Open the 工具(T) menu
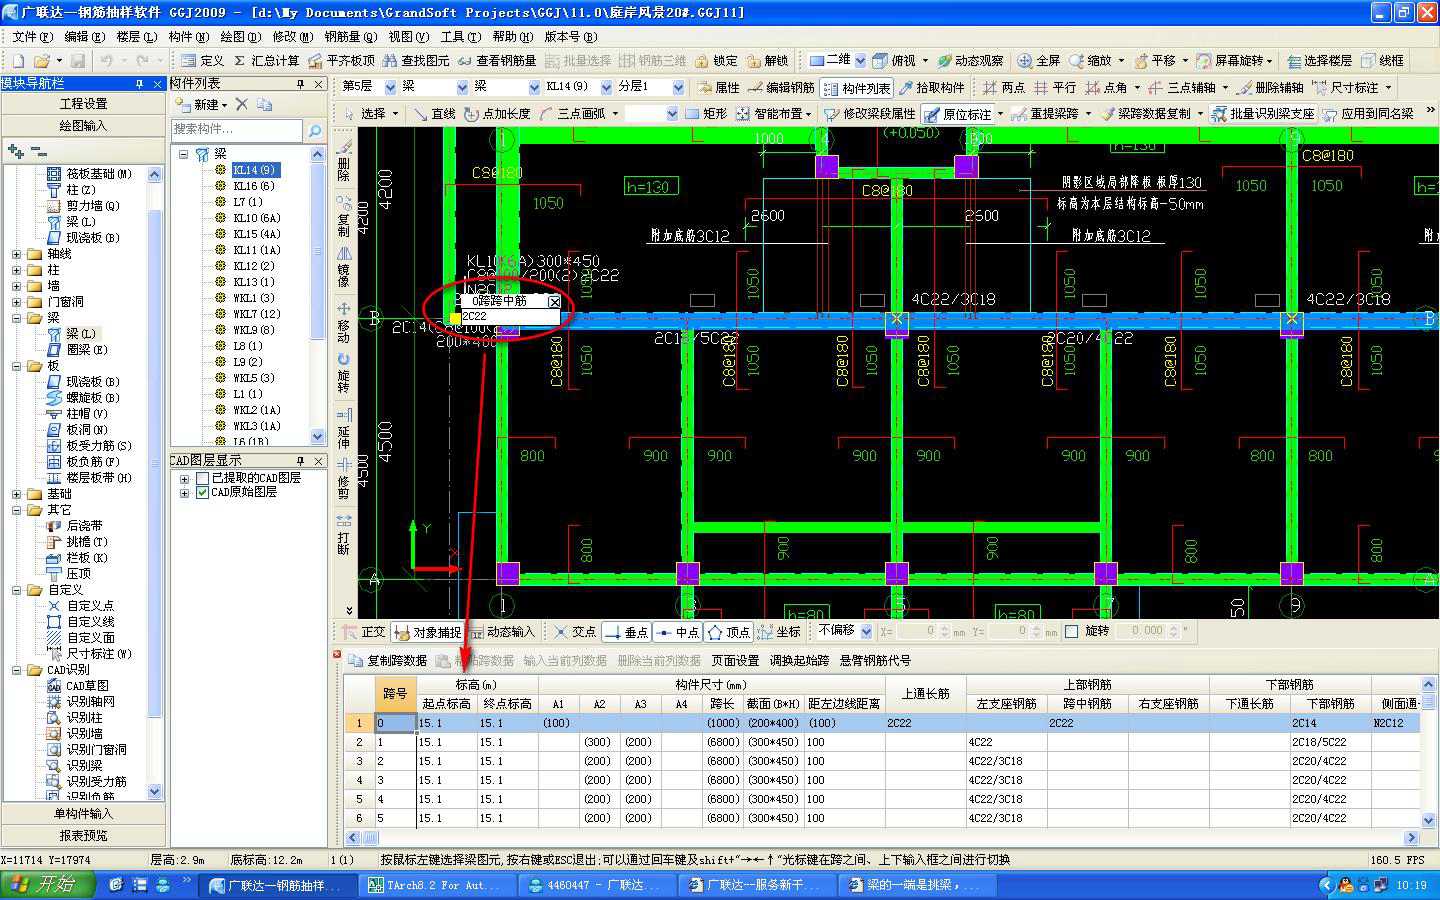This screenshot has height=900, width=1440. pyautogui.click(x=460, y=36)
